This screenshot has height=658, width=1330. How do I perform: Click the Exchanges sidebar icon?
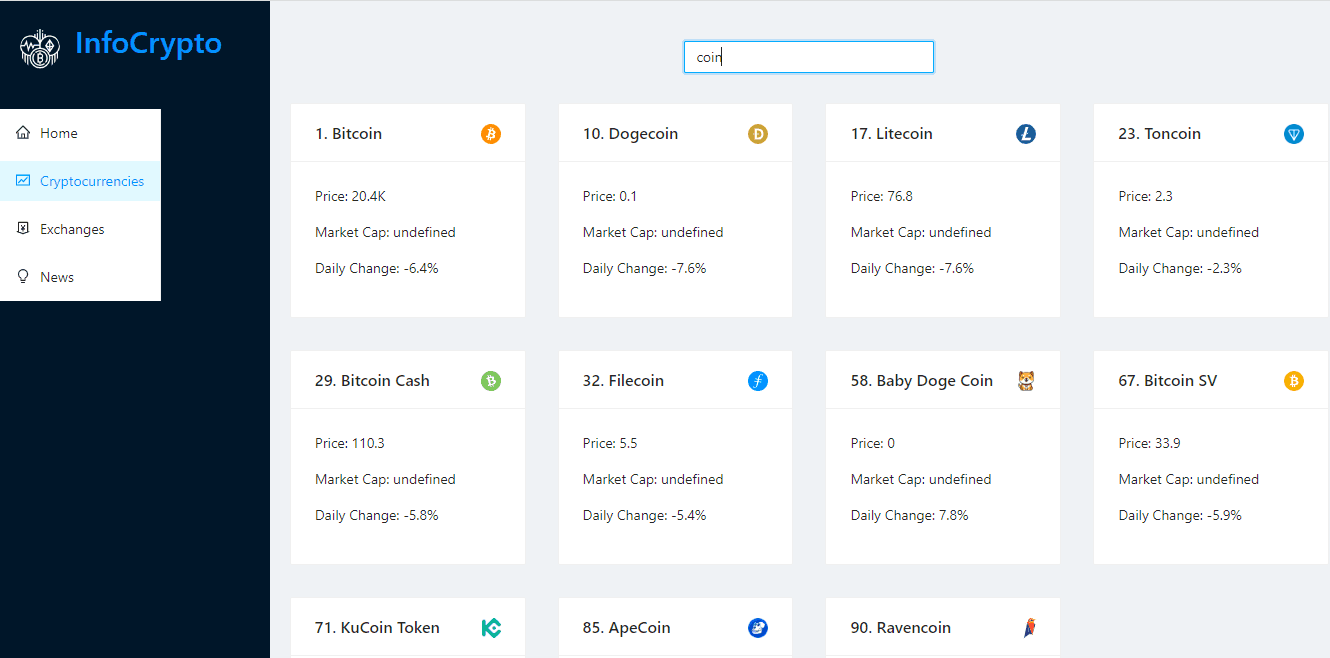[24, 229]
